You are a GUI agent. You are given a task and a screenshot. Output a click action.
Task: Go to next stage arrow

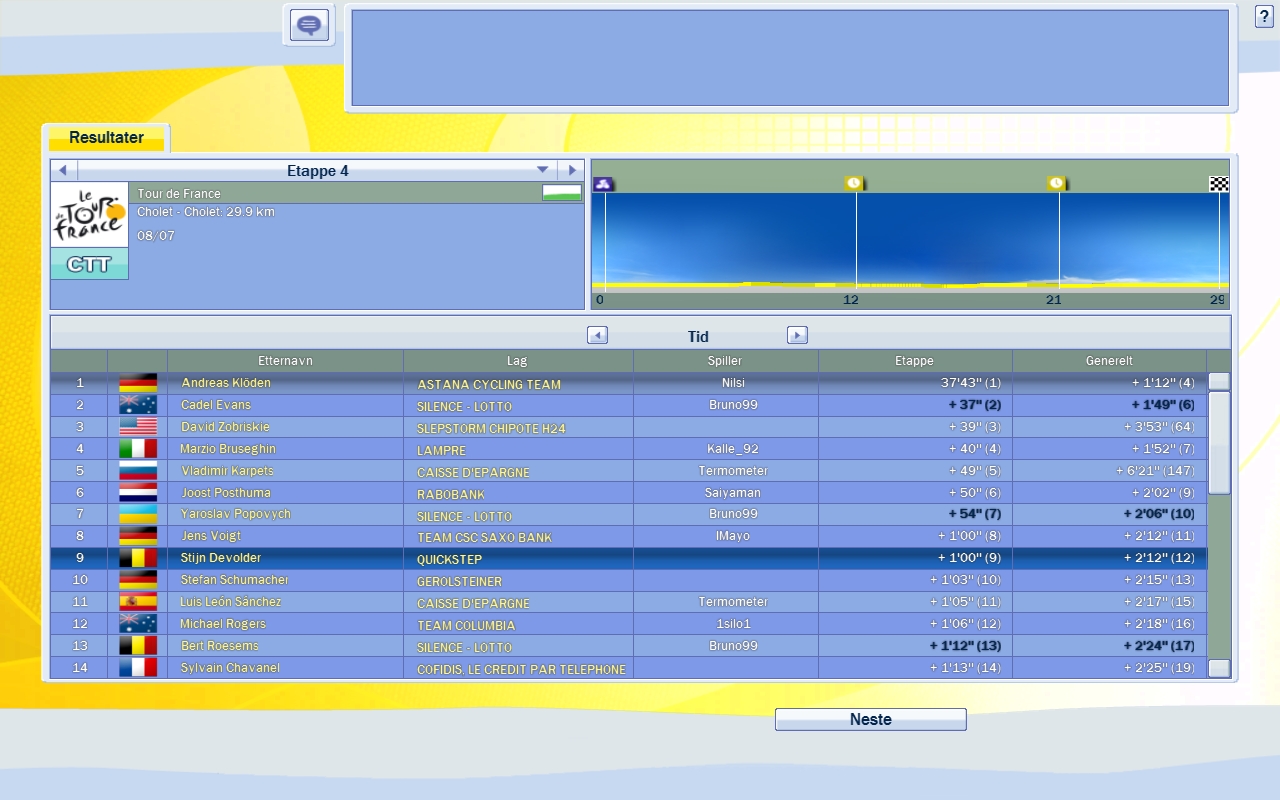[572, 170]
